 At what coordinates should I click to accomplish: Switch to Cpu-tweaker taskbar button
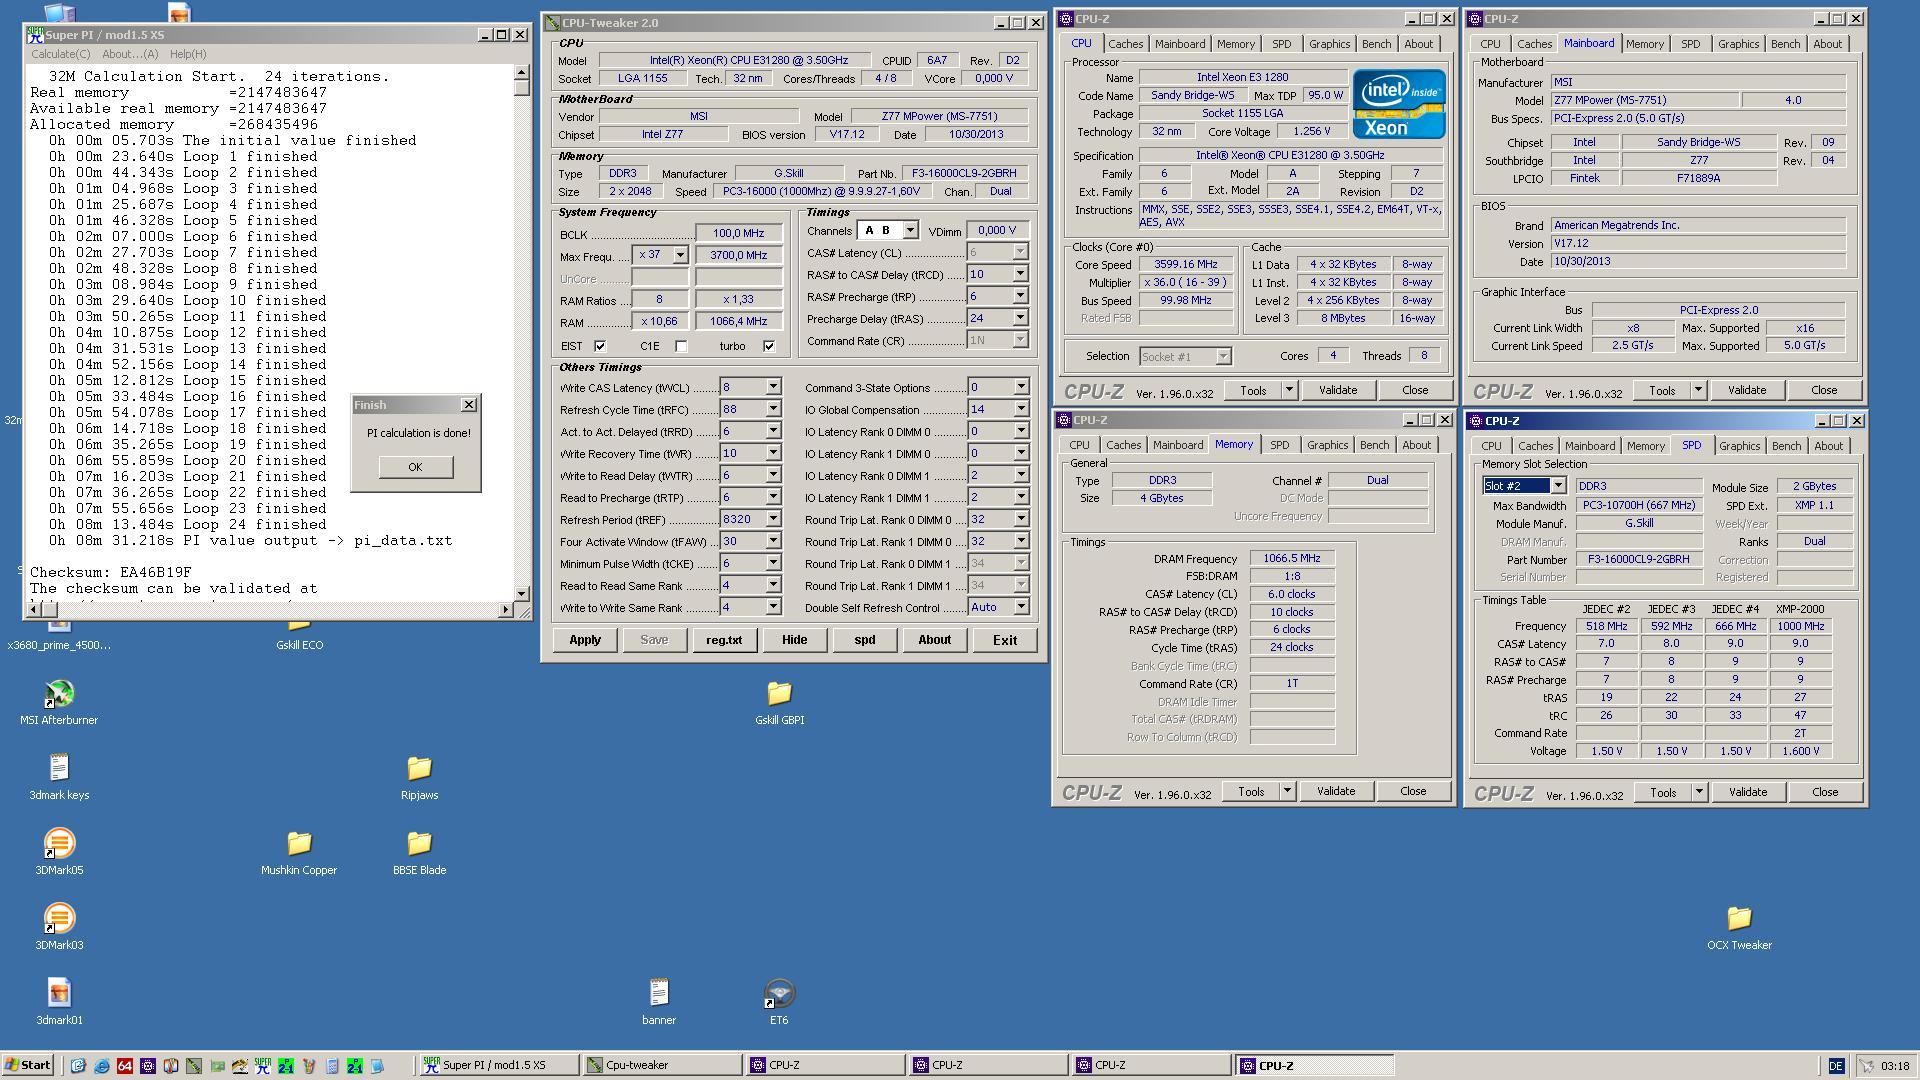click(663, 1065)
